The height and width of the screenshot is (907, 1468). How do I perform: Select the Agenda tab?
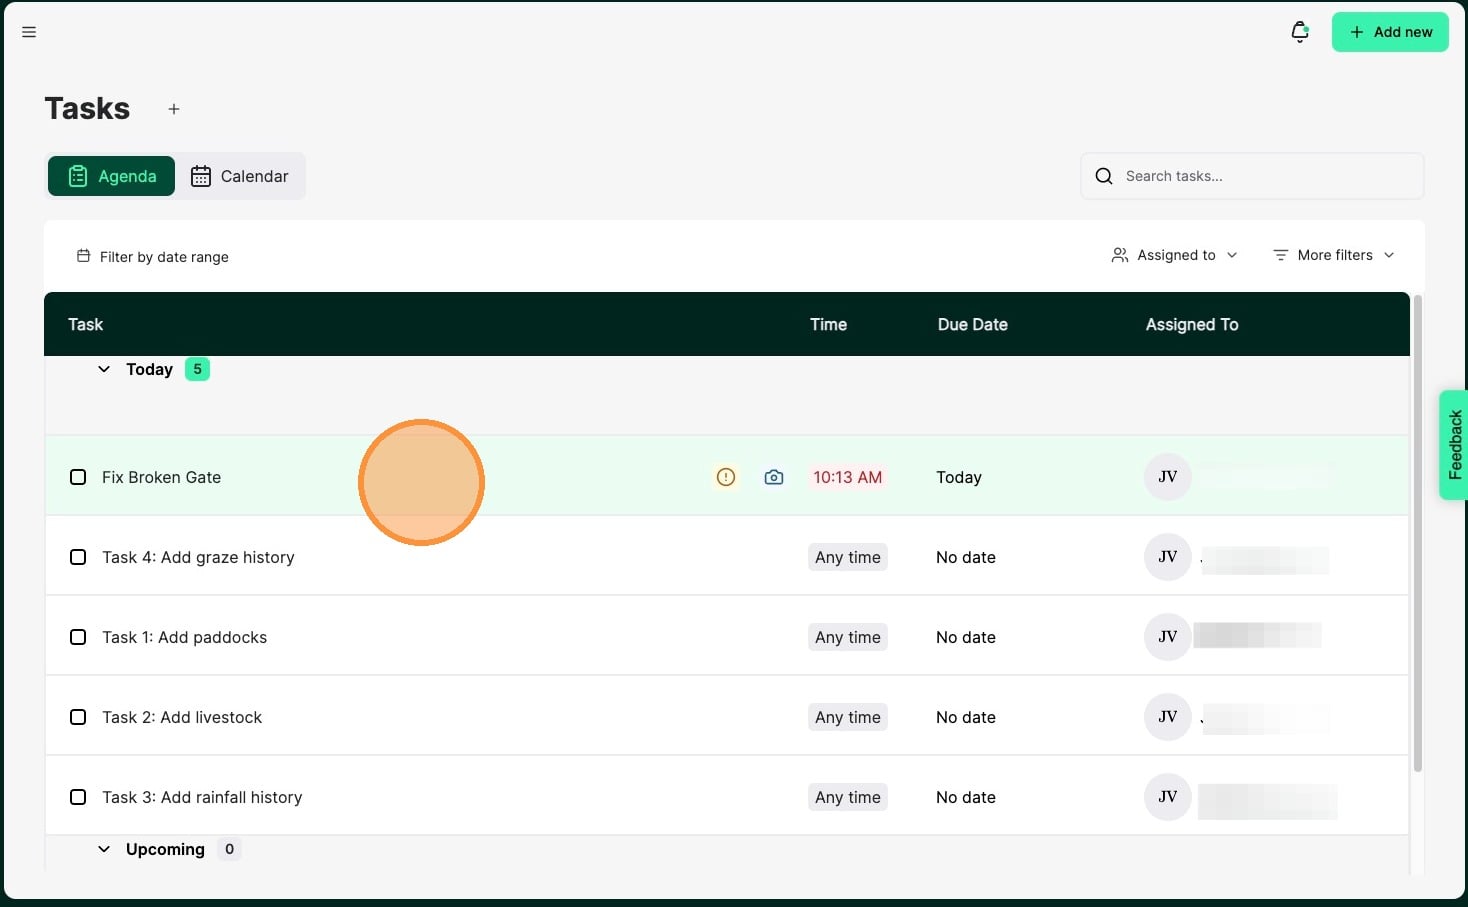[x=112, y=176]
